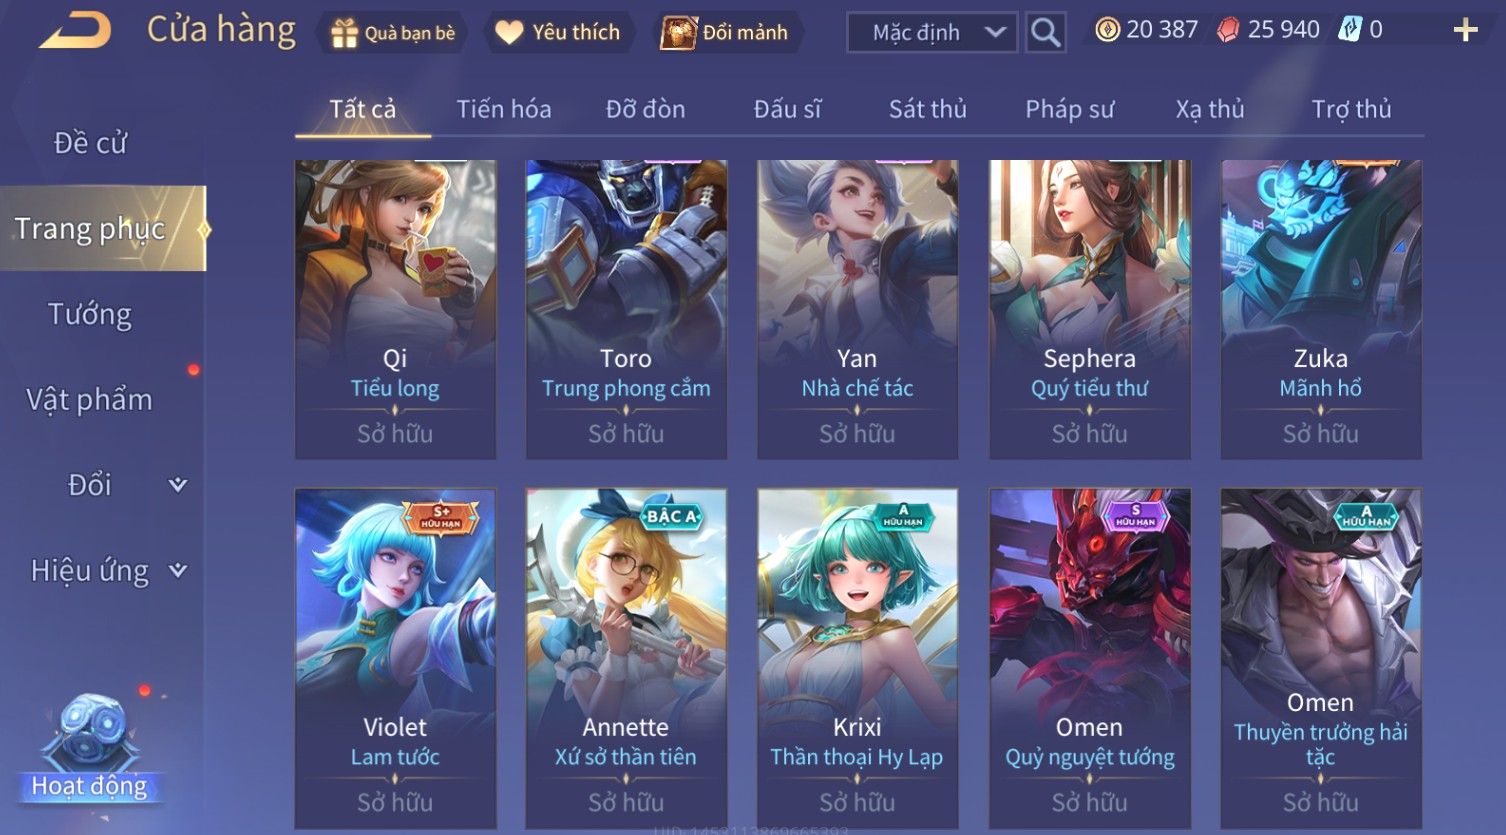The image size is (1506, 835).
Task: Open the Mặc định sort dropdown
Action: tap(932, 33)
